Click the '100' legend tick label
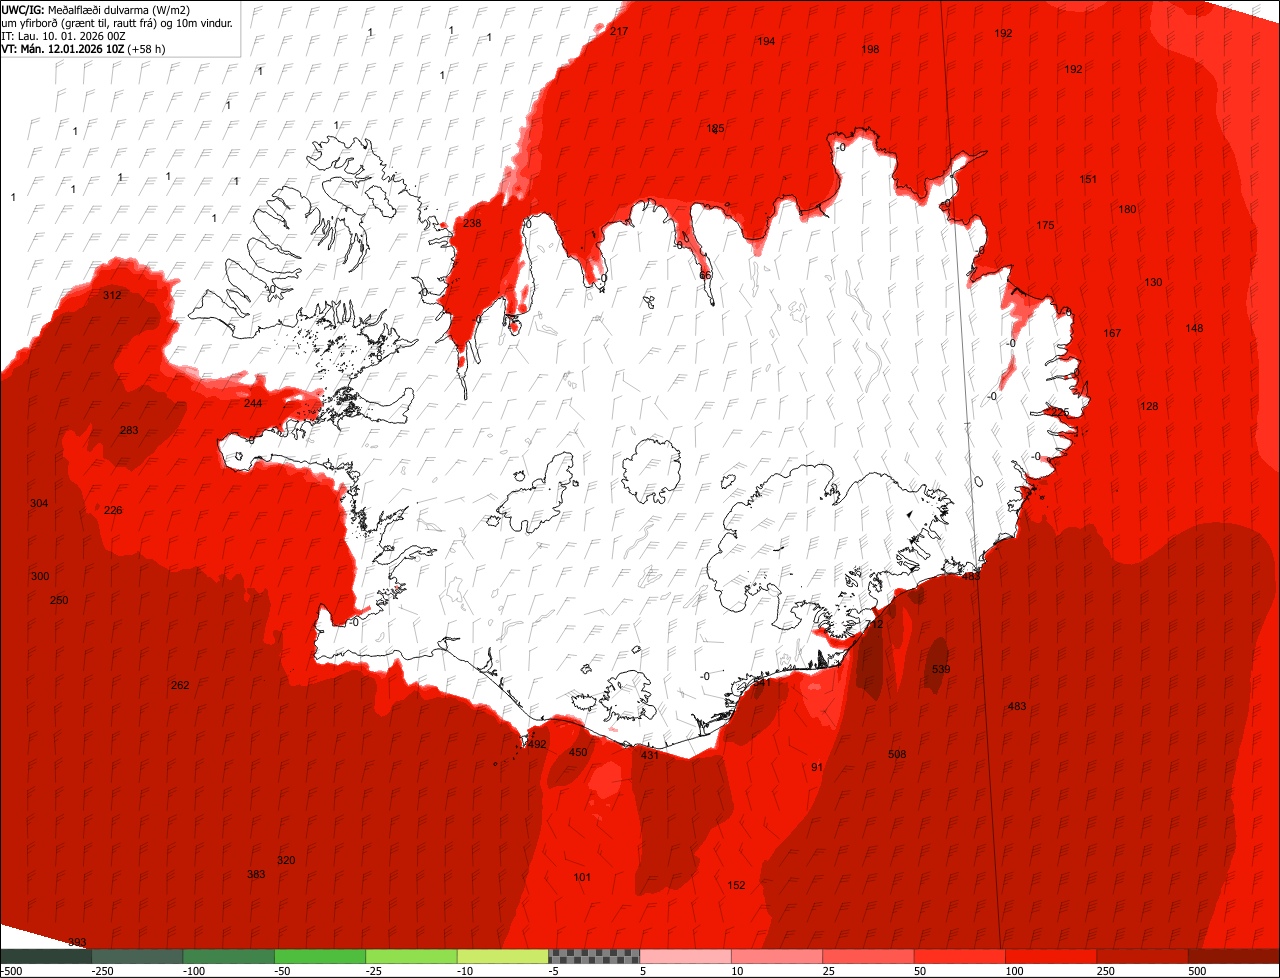The height and width of the screenshot is (978, 1280). click(x=1014, y=971)
